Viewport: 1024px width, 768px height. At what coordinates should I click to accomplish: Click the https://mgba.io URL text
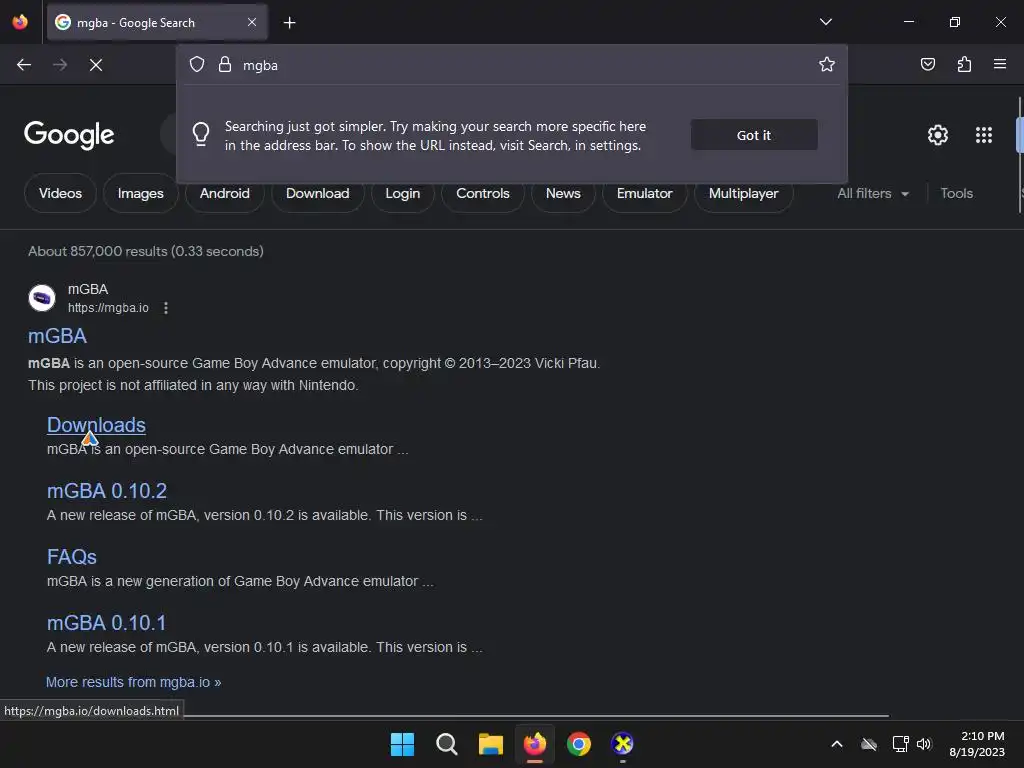pos(108,308)
